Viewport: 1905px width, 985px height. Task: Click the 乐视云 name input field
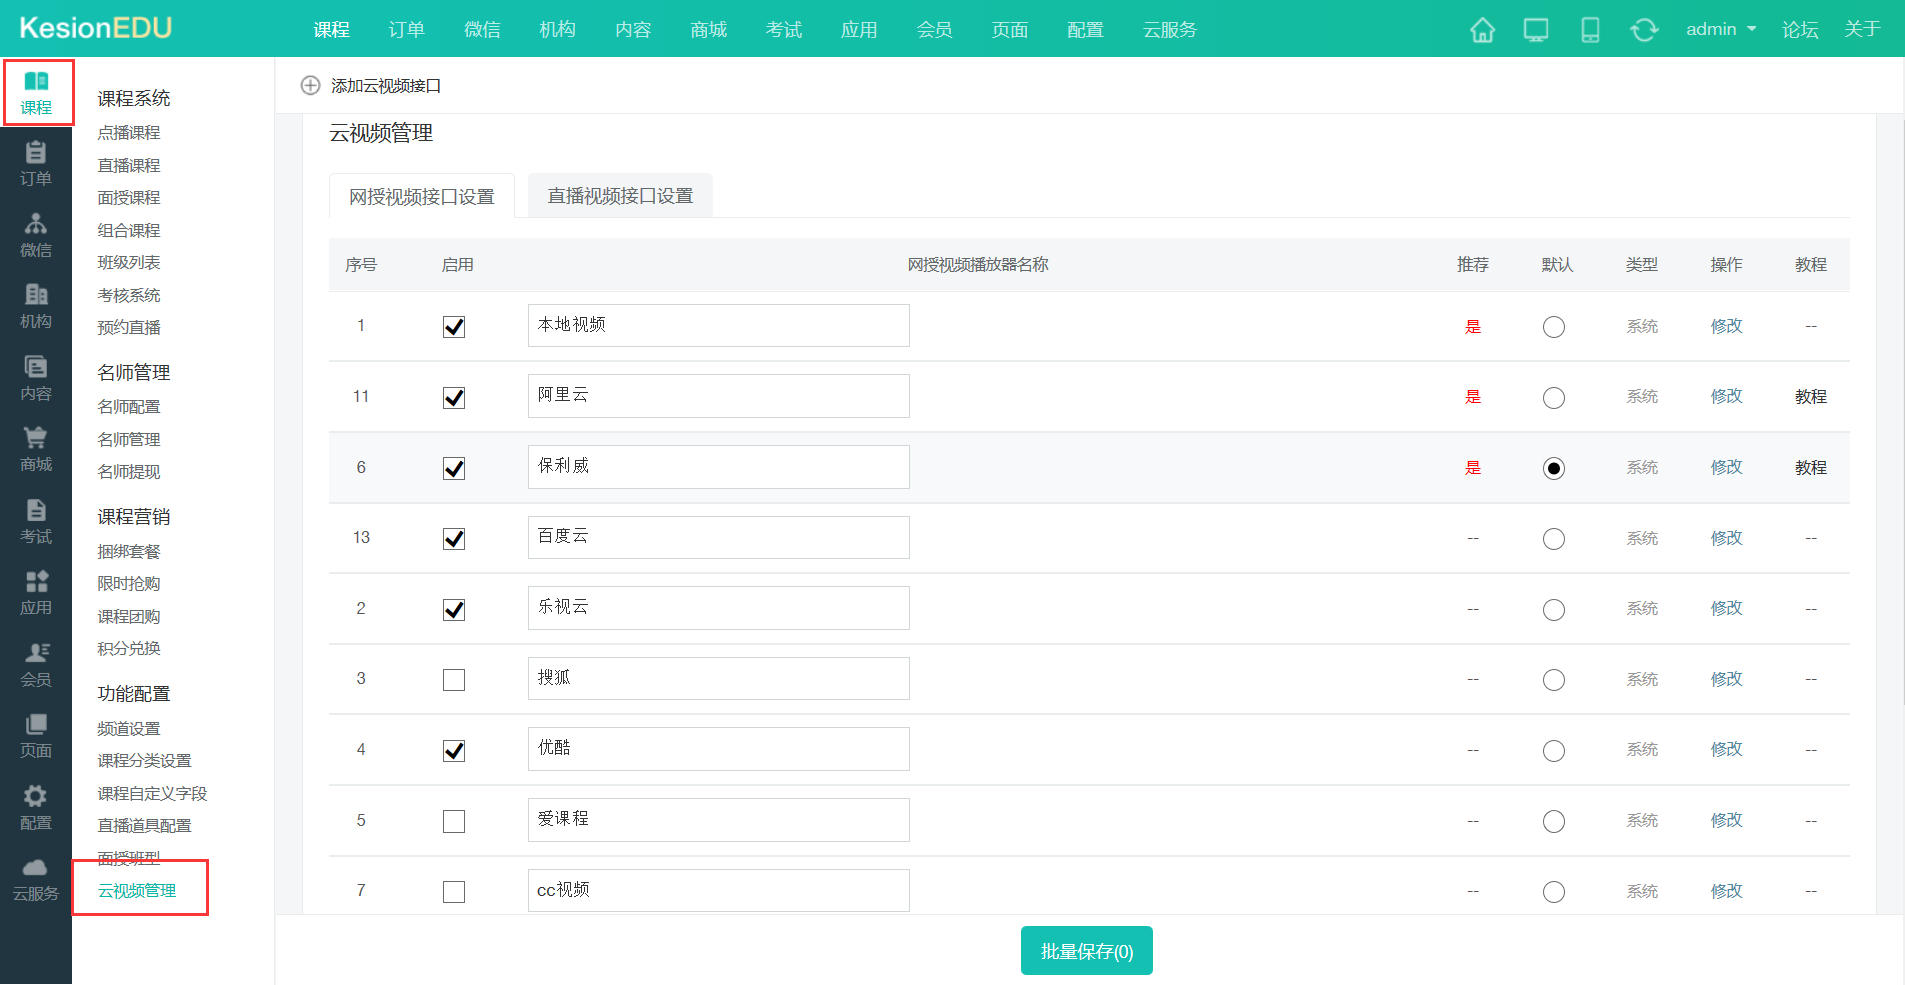(x=718, y=608)
